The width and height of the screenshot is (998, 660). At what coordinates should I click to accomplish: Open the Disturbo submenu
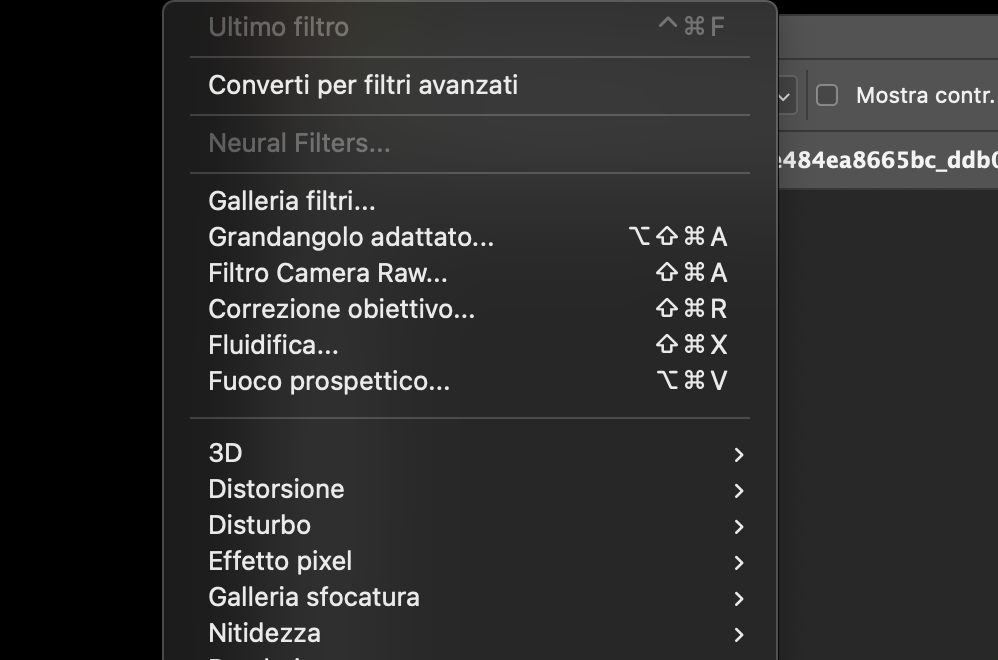[x=470, y=526]
